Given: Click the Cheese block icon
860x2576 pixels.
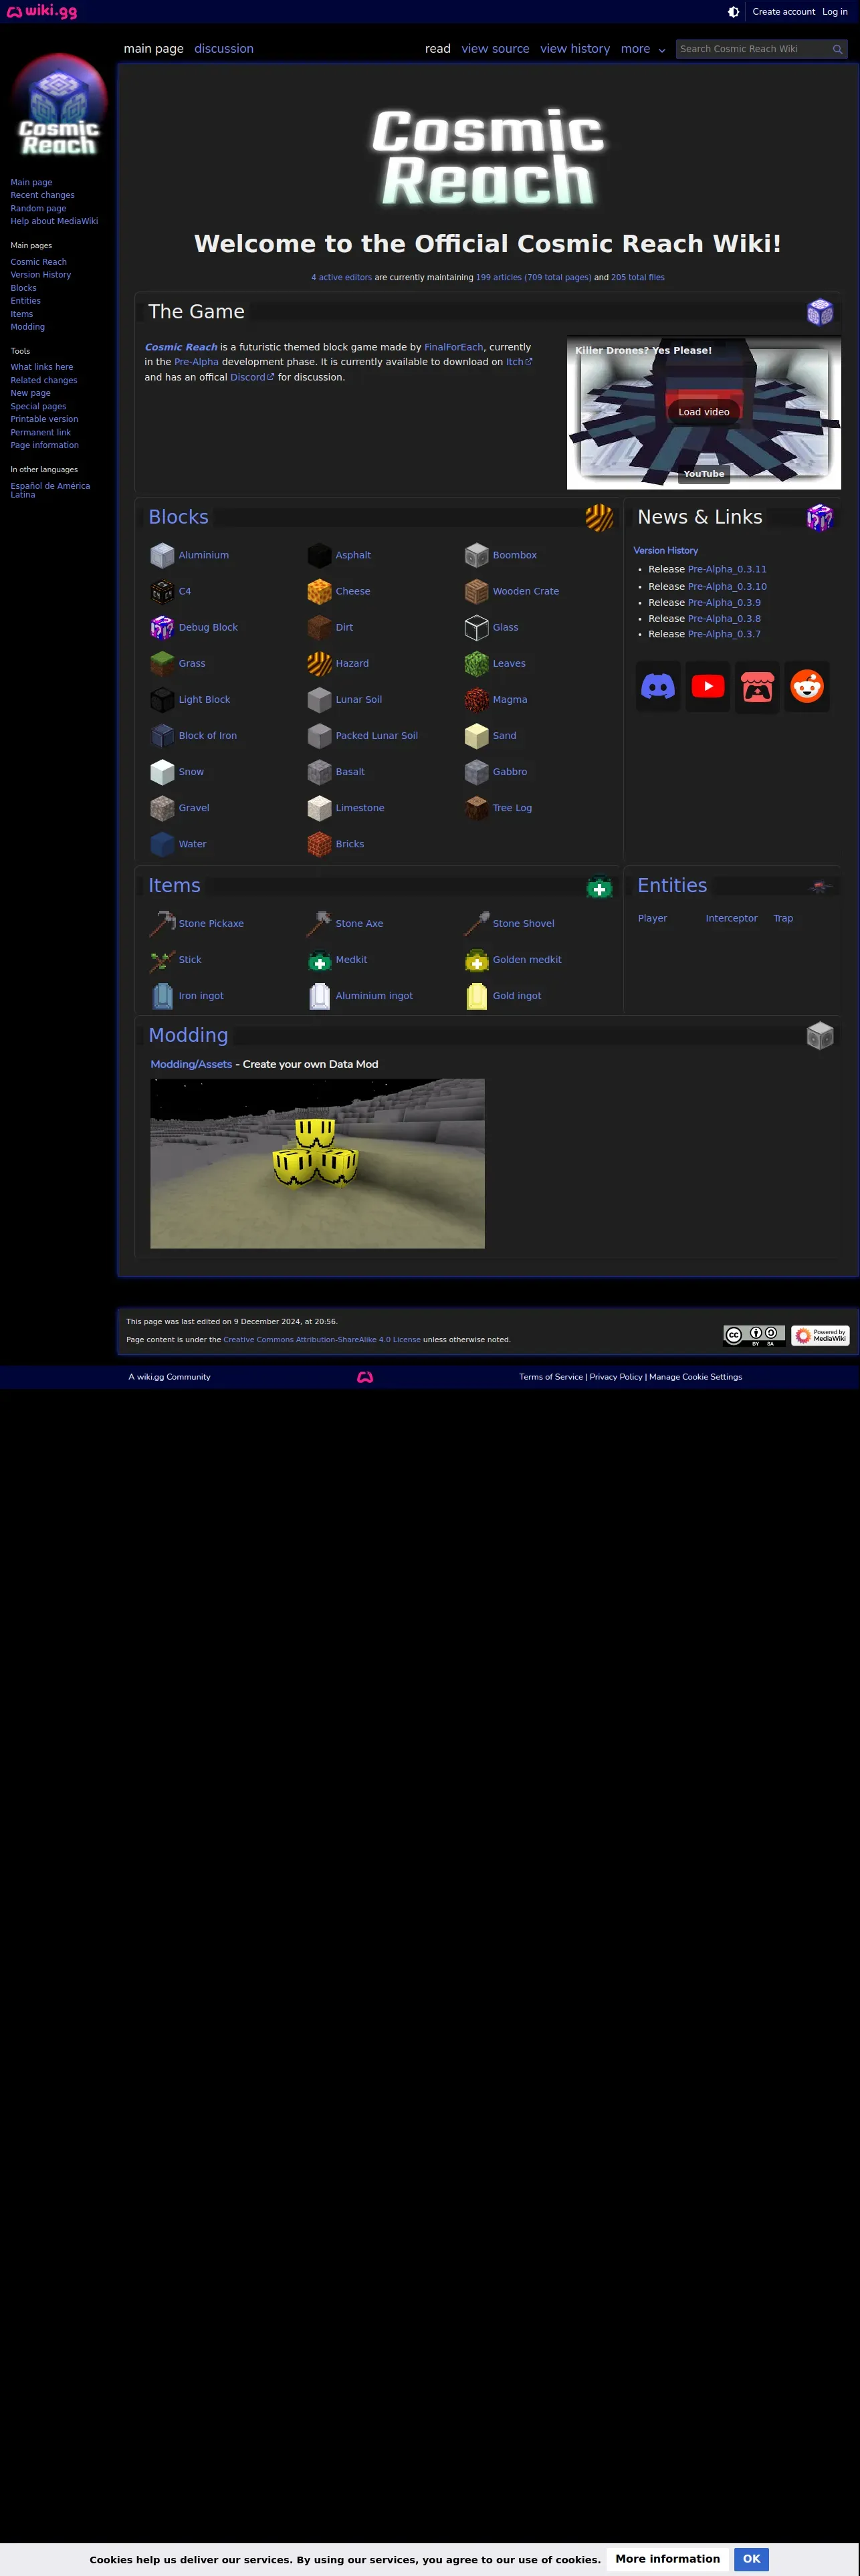Looking at the screenshot, I should click(319, 591).
